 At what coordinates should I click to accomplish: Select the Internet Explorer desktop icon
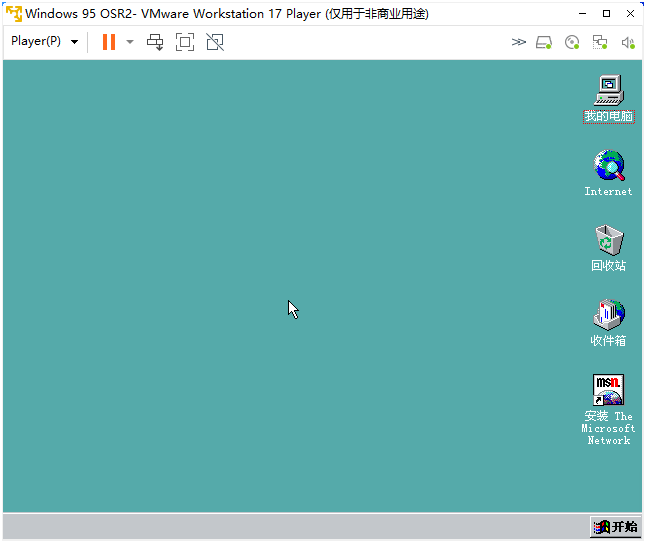608,165
